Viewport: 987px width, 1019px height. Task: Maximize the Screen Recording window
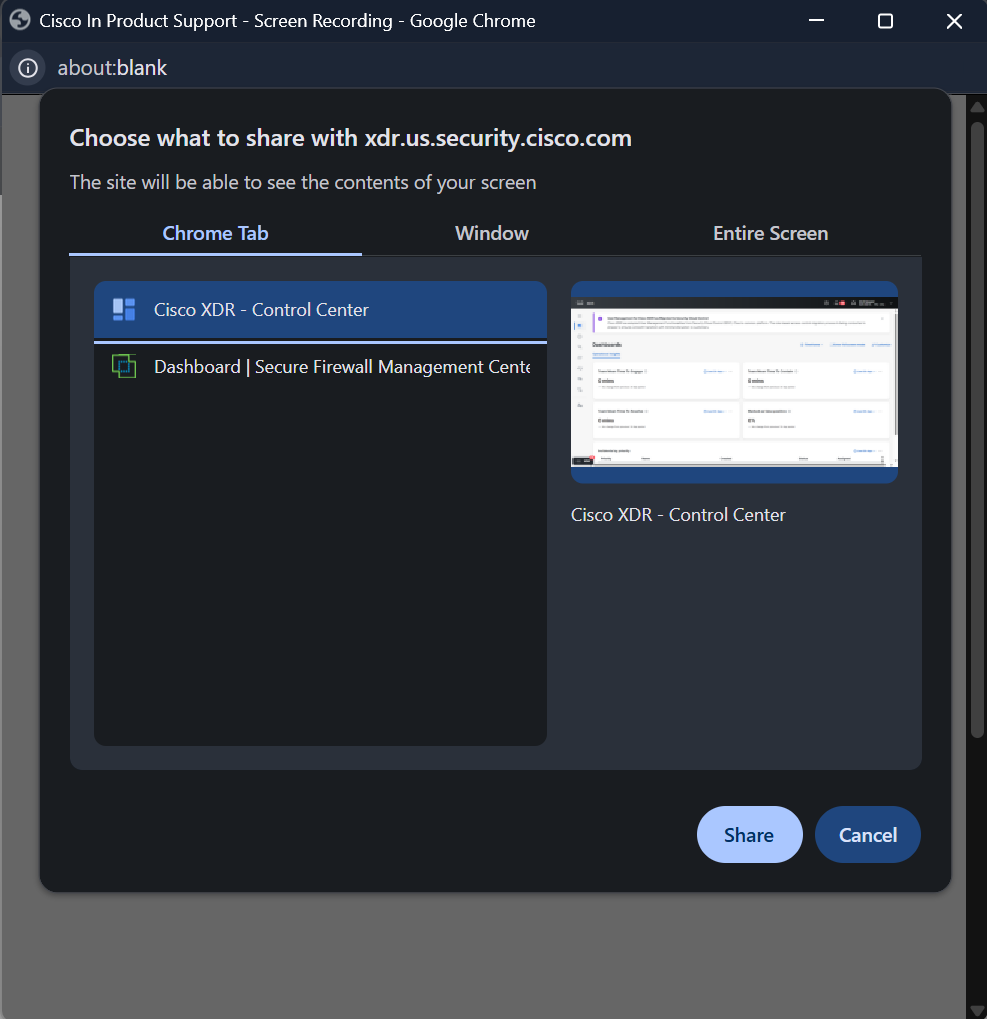coord(885,21)
